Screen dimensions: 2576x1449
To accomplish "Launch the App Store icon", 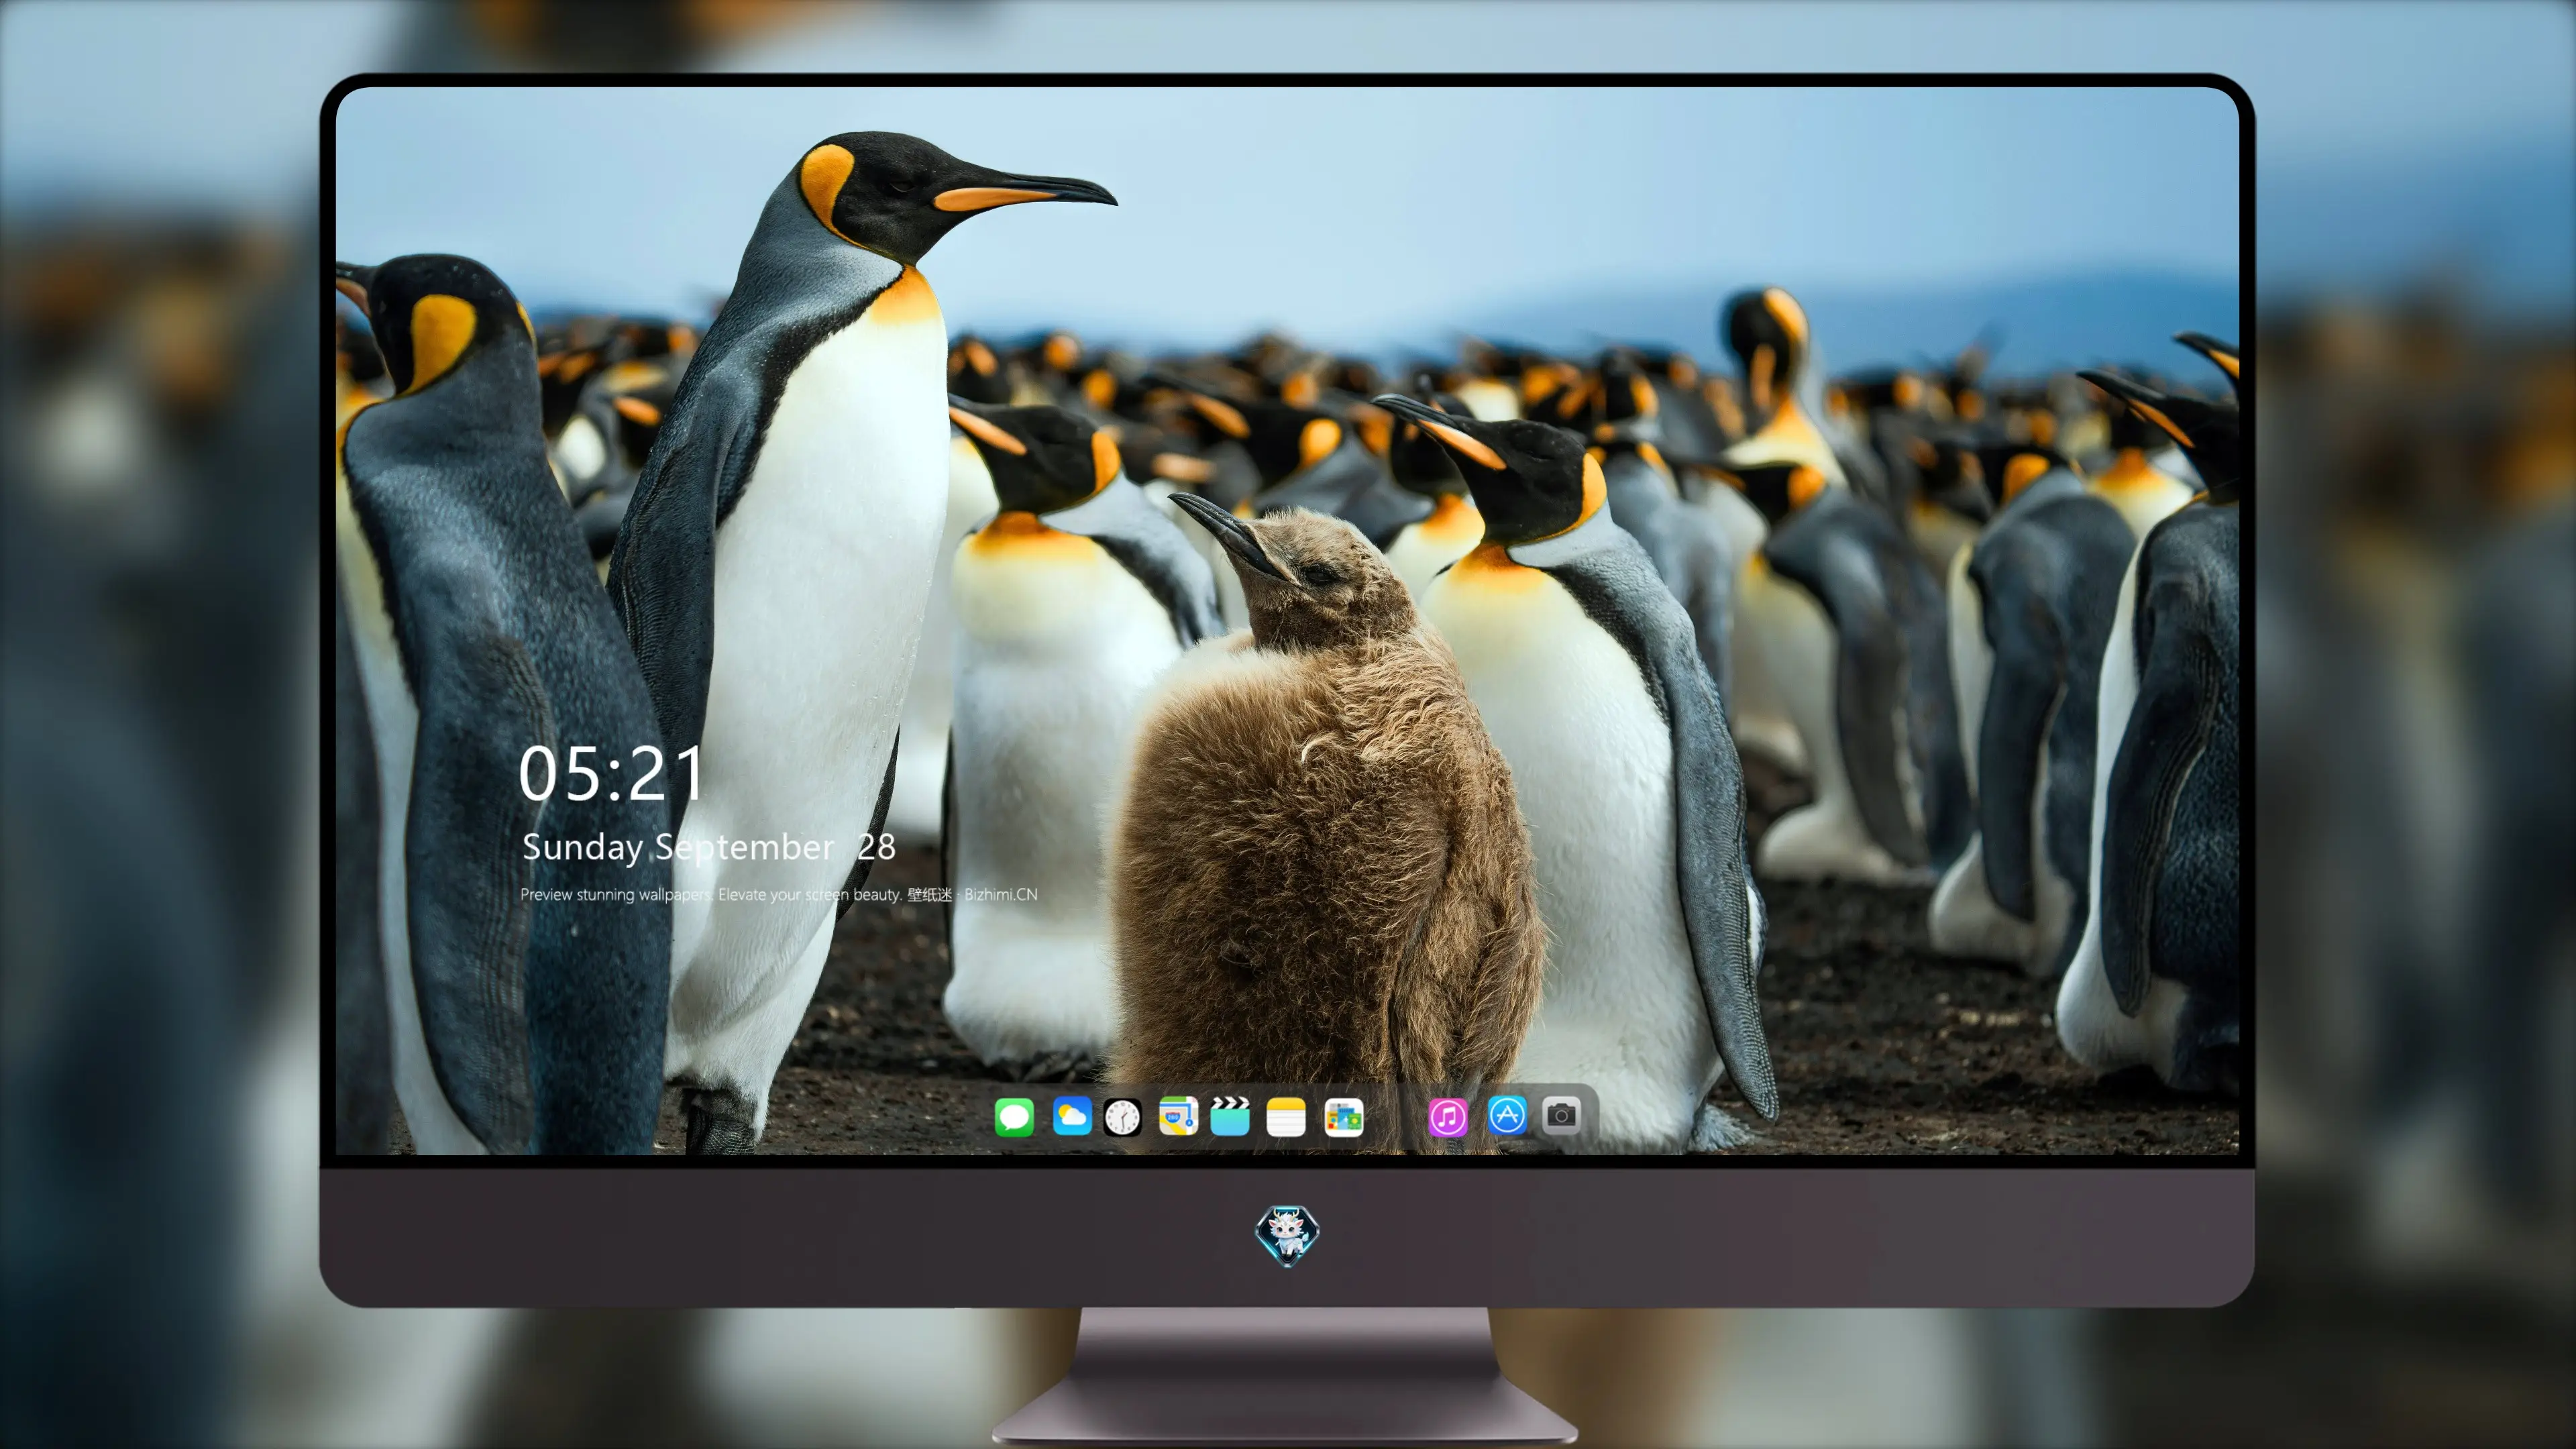I will tap(1507, 1115).
